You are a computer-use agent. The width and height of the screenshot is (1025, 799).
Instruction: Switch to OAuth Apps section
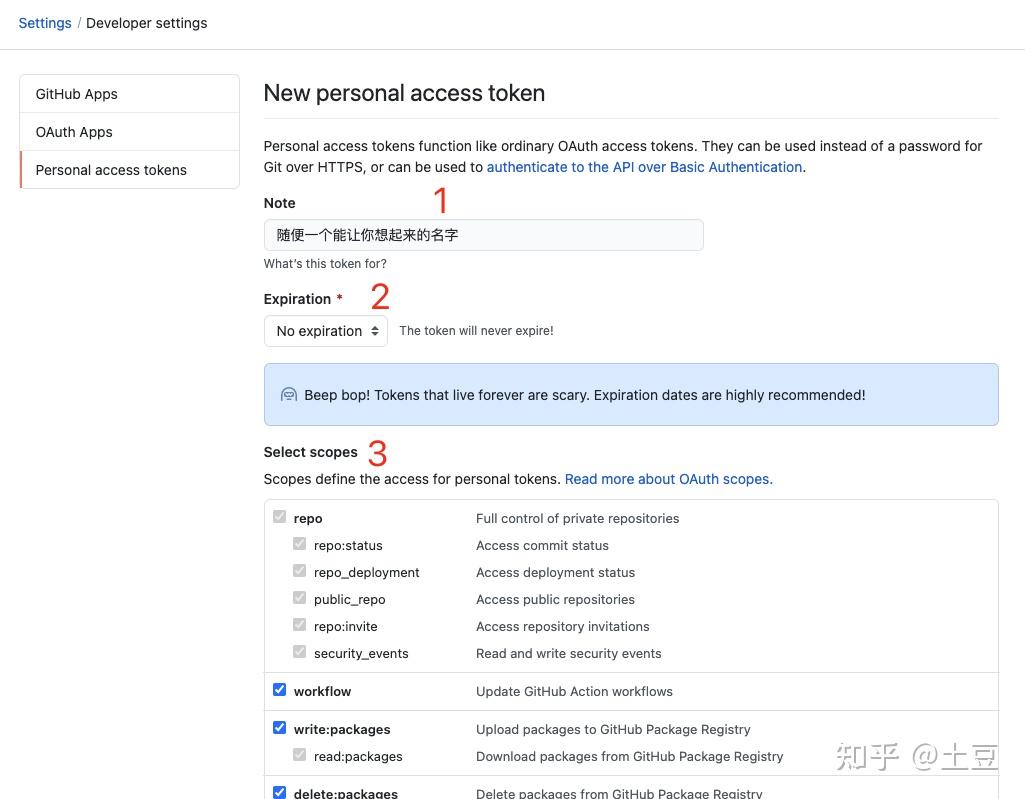point(73,131)
